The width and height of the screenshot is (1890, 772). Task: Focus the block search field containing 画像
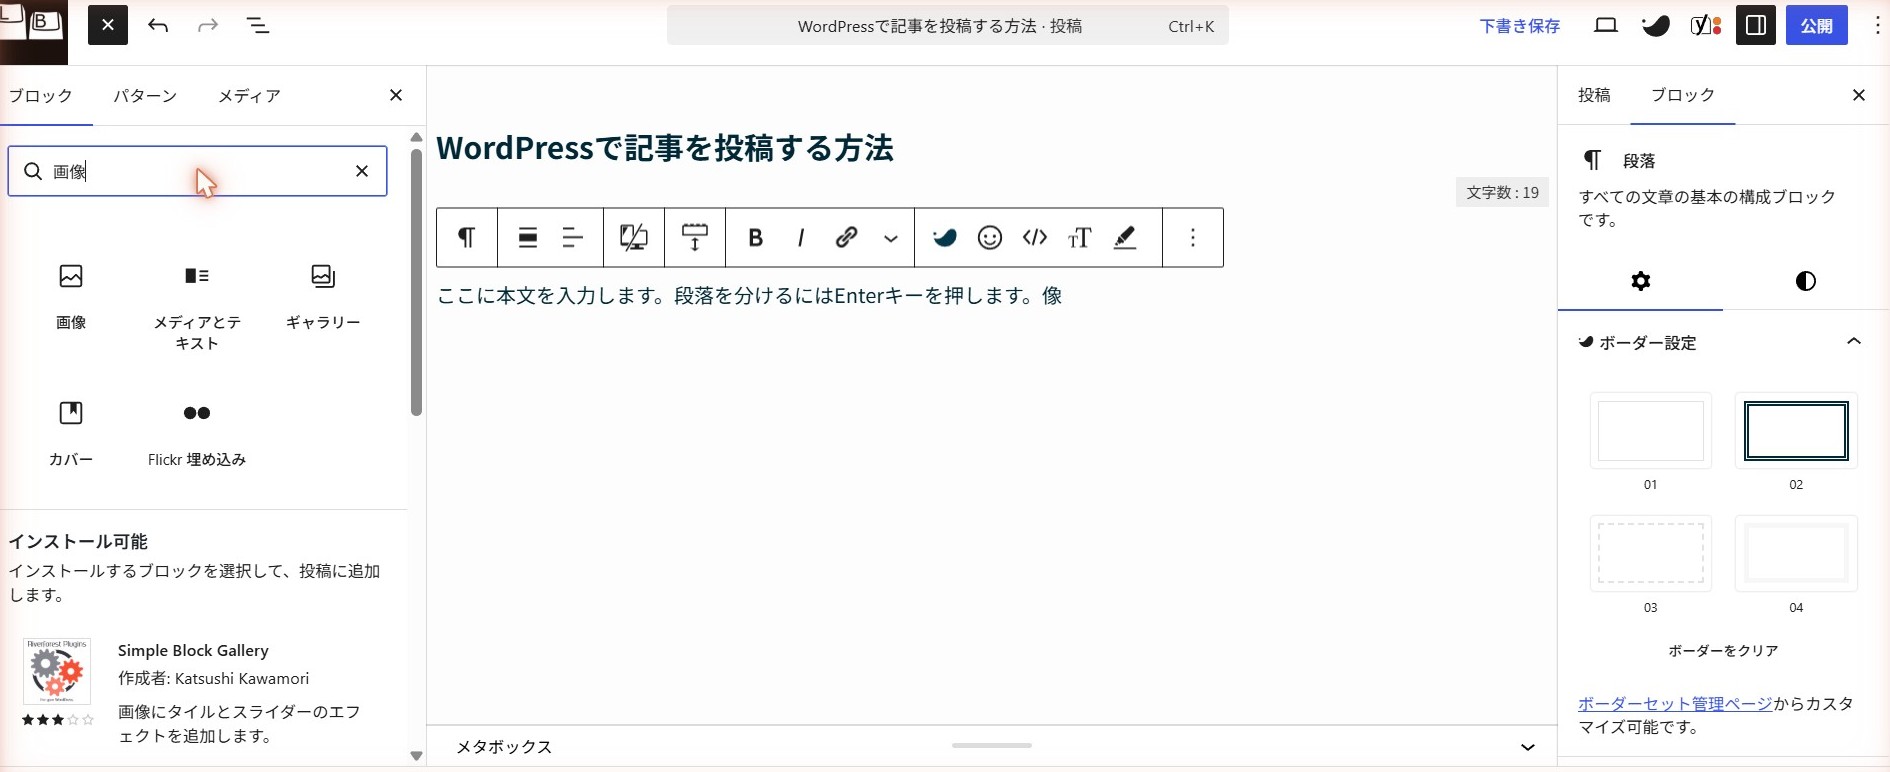tap(197, 171)
